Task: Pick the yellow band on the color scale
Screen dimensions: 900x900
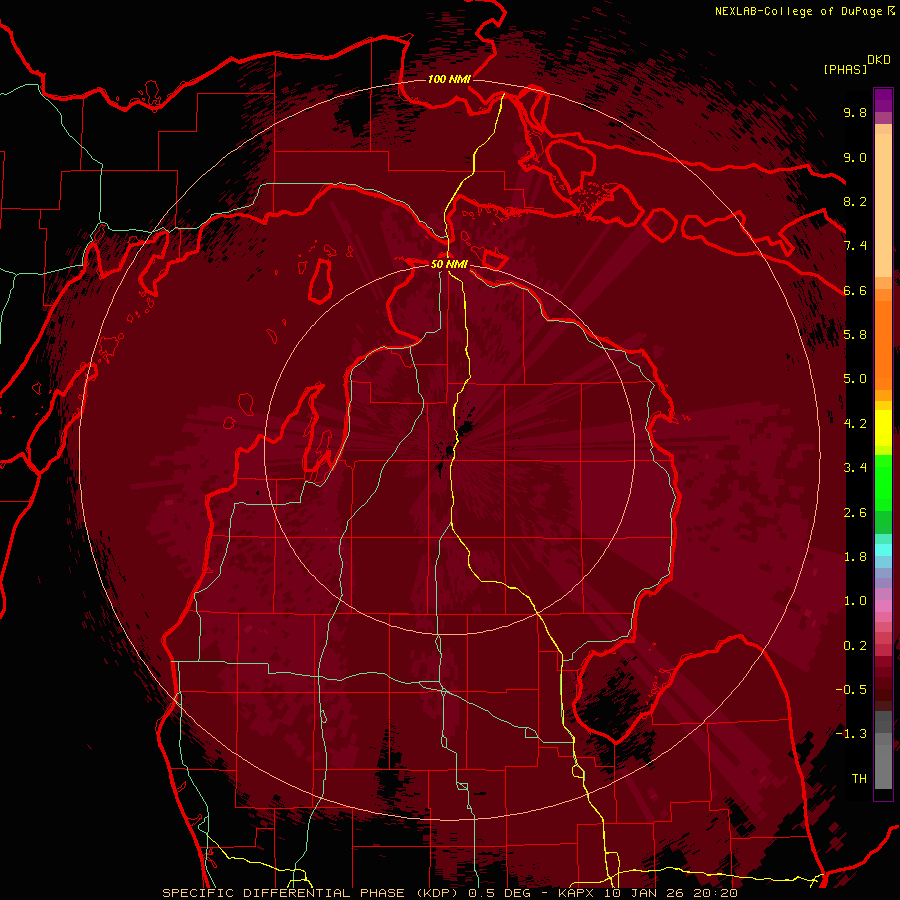Action: [883, 428]
